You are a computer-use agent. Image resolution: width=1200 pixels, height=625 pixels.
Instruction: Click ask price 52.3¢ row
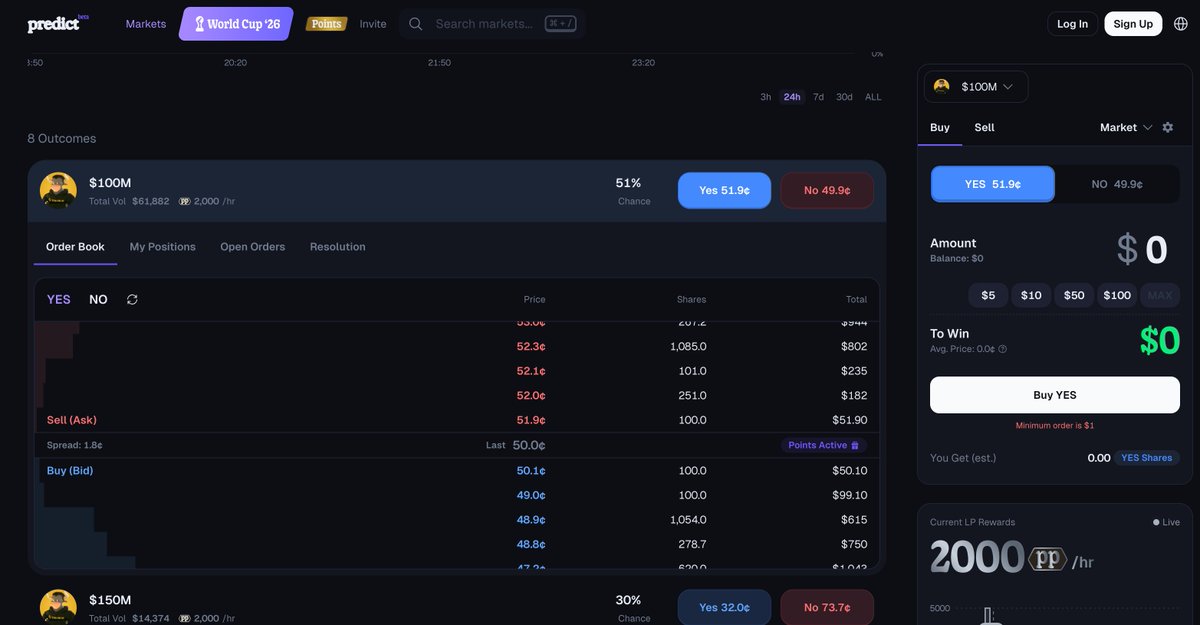pyautogui.click(x=457, y=346)
